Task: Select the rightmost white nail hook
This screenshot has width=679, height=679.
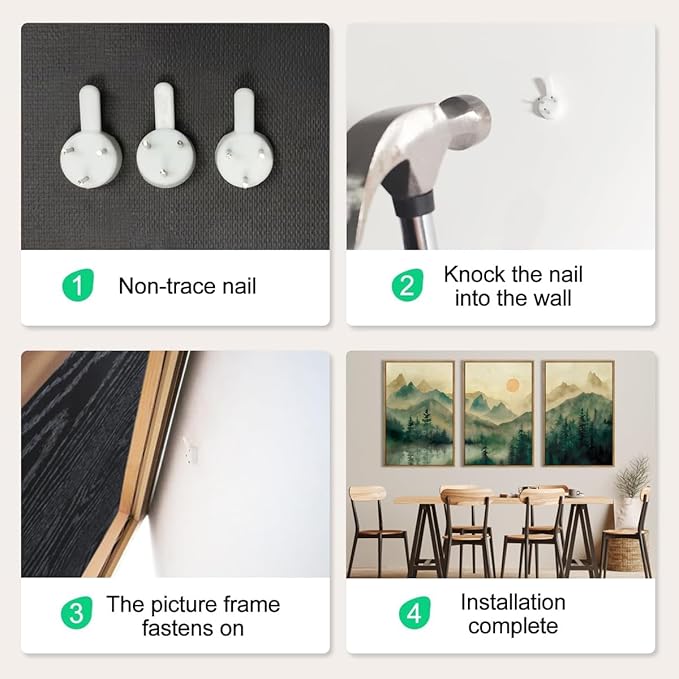Action: (245, 138)
